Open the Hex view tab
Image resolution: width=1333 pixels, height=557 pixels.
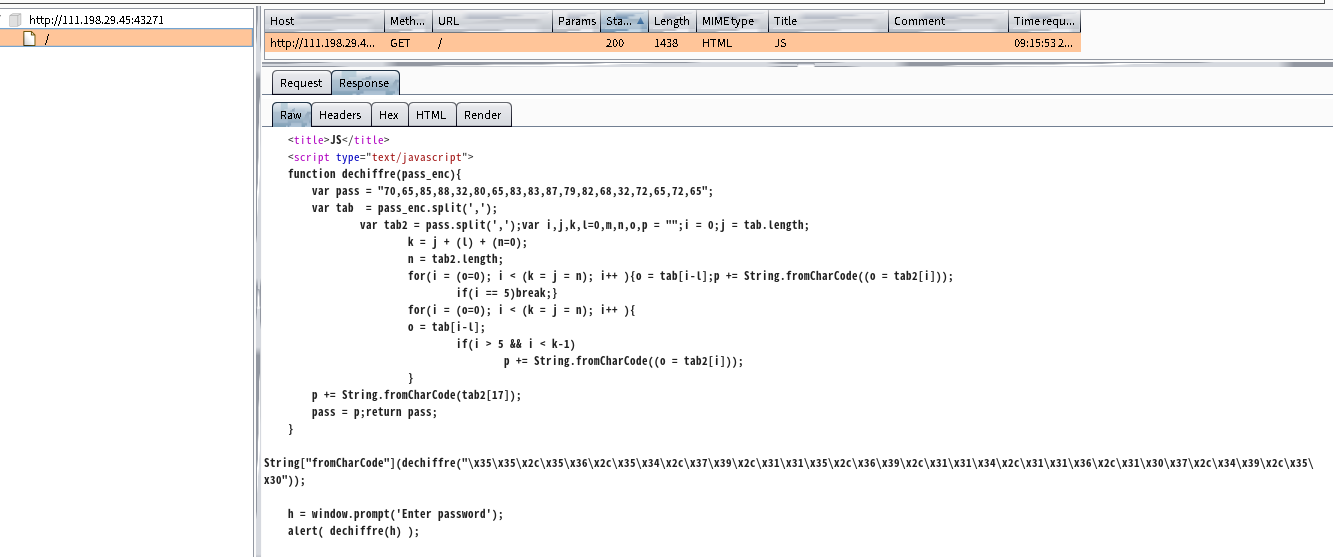(388, 115)
